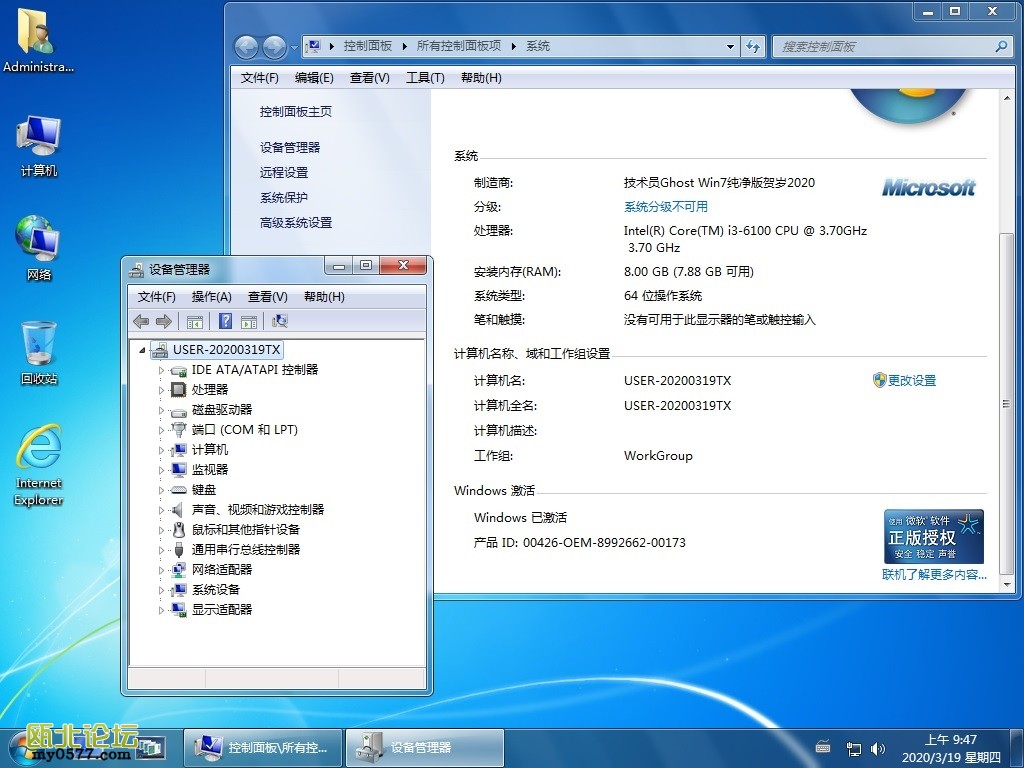This screenshot has width=1024, height=768.
Task: Click the 远程设置 link in left sidebar
Action: (x=284, y=172)
